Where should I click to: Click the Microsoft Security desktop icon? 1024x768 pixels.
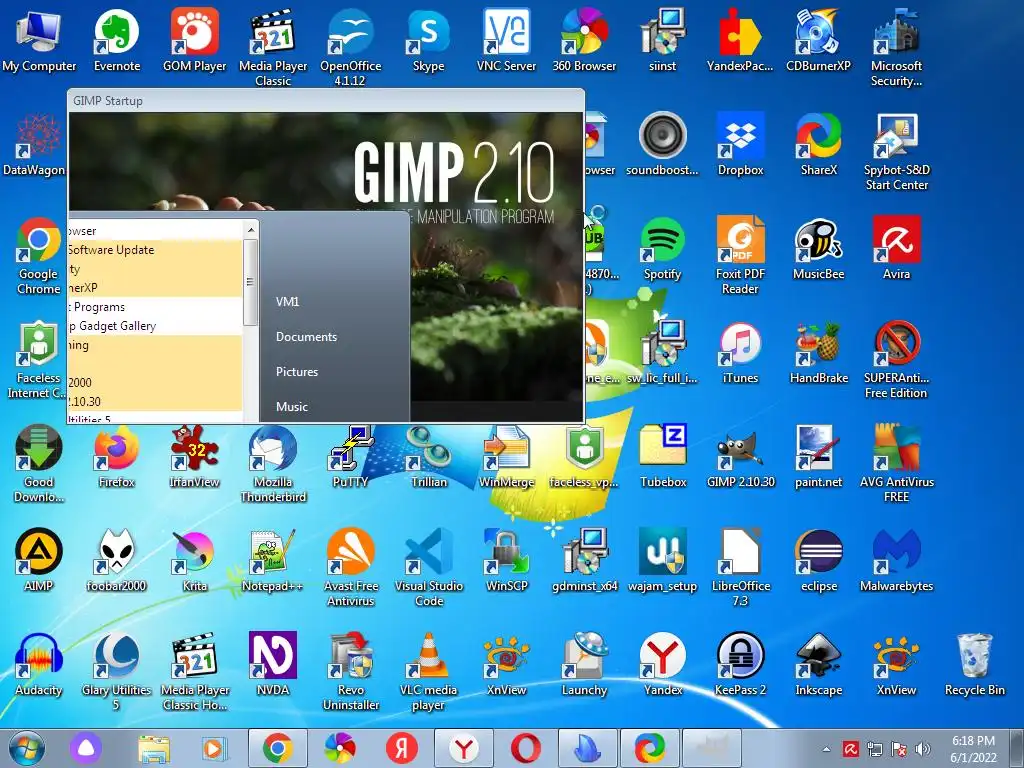(896, 47)
